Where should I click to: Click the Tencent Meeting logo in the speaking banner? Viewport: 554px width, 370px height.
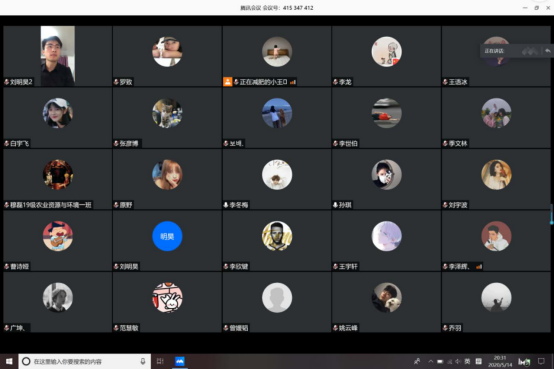pyautogui.click(x=530, y=51)
